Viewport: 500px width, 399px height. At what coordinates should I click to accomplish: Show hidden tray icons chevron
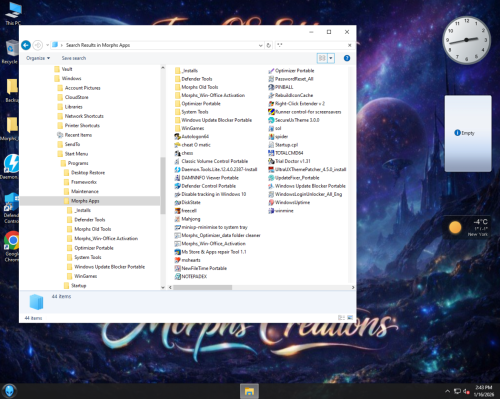click(448, 391)
